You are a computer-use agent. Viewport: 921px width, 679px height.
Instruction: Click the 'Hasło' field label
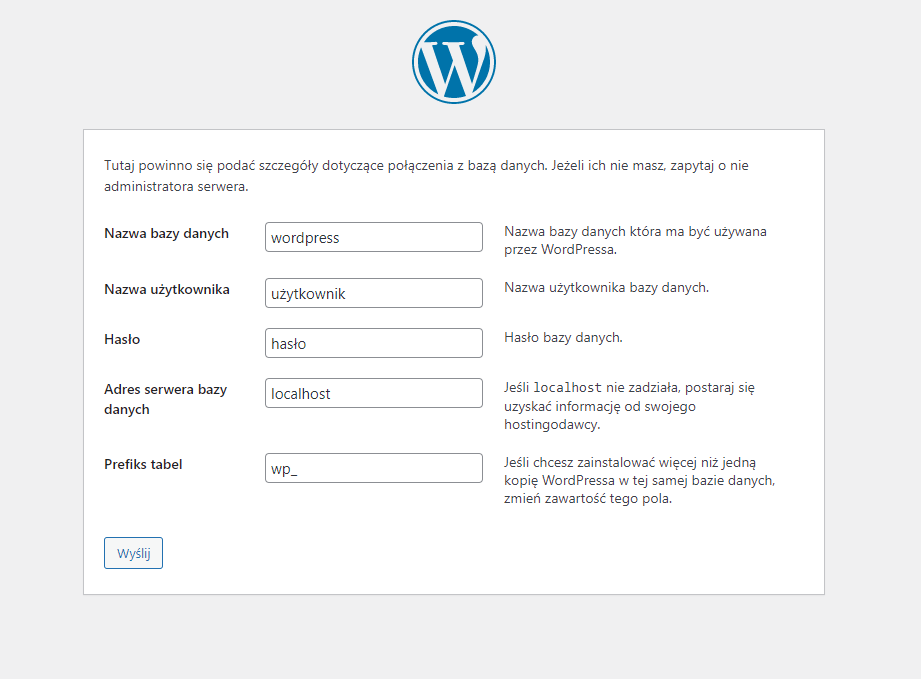(x=122, y=339)
